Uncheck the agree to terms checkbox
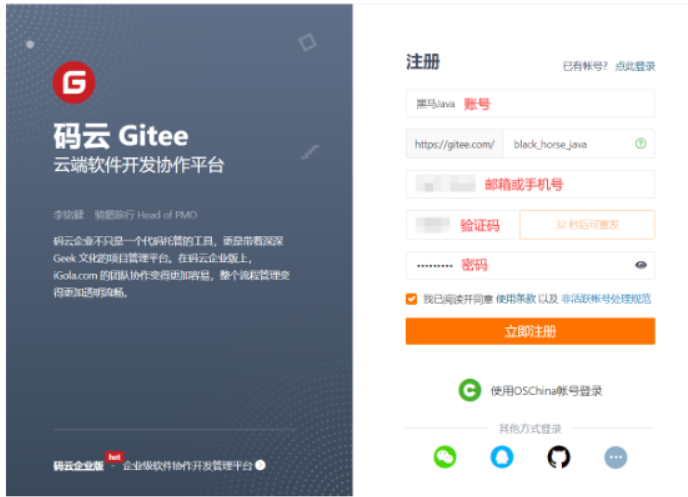 point(411,299)
